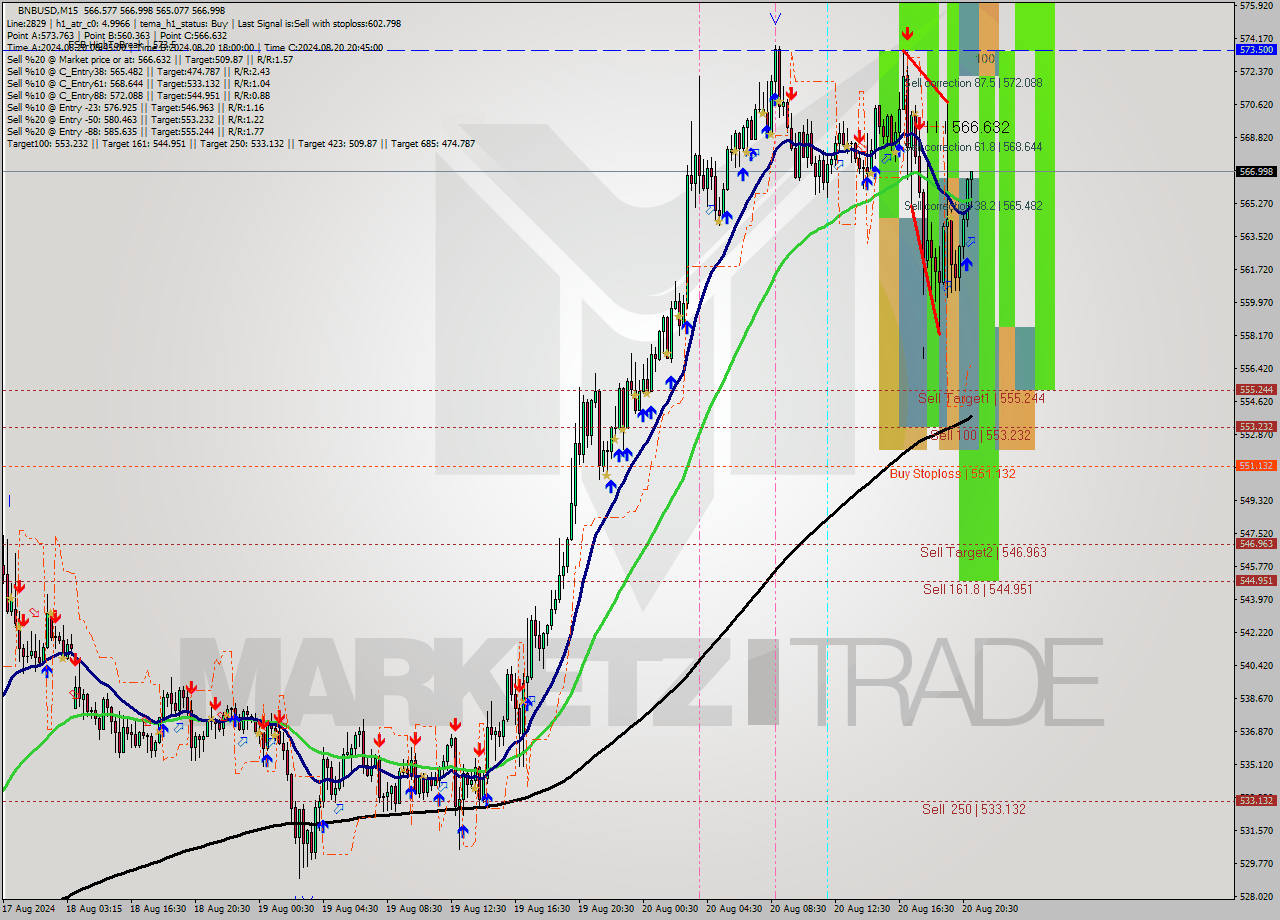Click the 'Sell 250 | 533.132' label

click(974, 809)
